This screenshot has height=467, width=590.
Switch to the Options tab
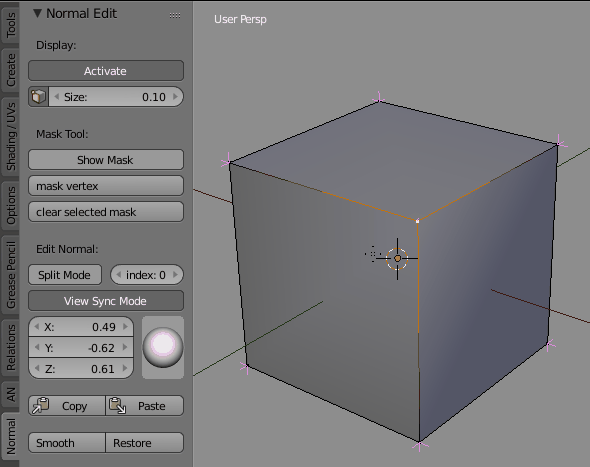(11, 205)
